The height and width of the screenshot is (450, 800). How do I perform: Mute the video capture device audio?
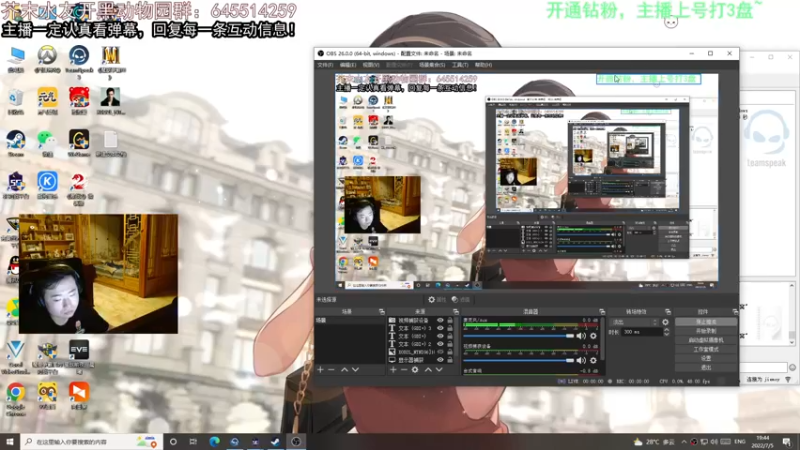(581, 360)
